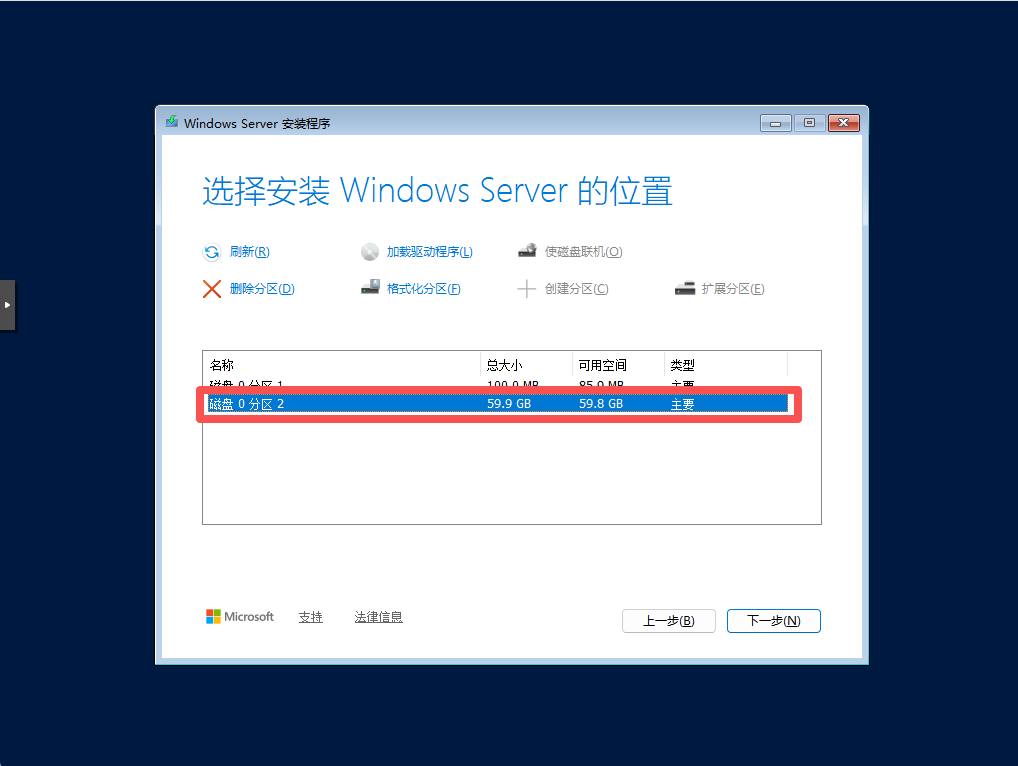Click the extend partition drive icon
The height and width of the screenshot is (766, 1018).
click(x=684, y=288)
